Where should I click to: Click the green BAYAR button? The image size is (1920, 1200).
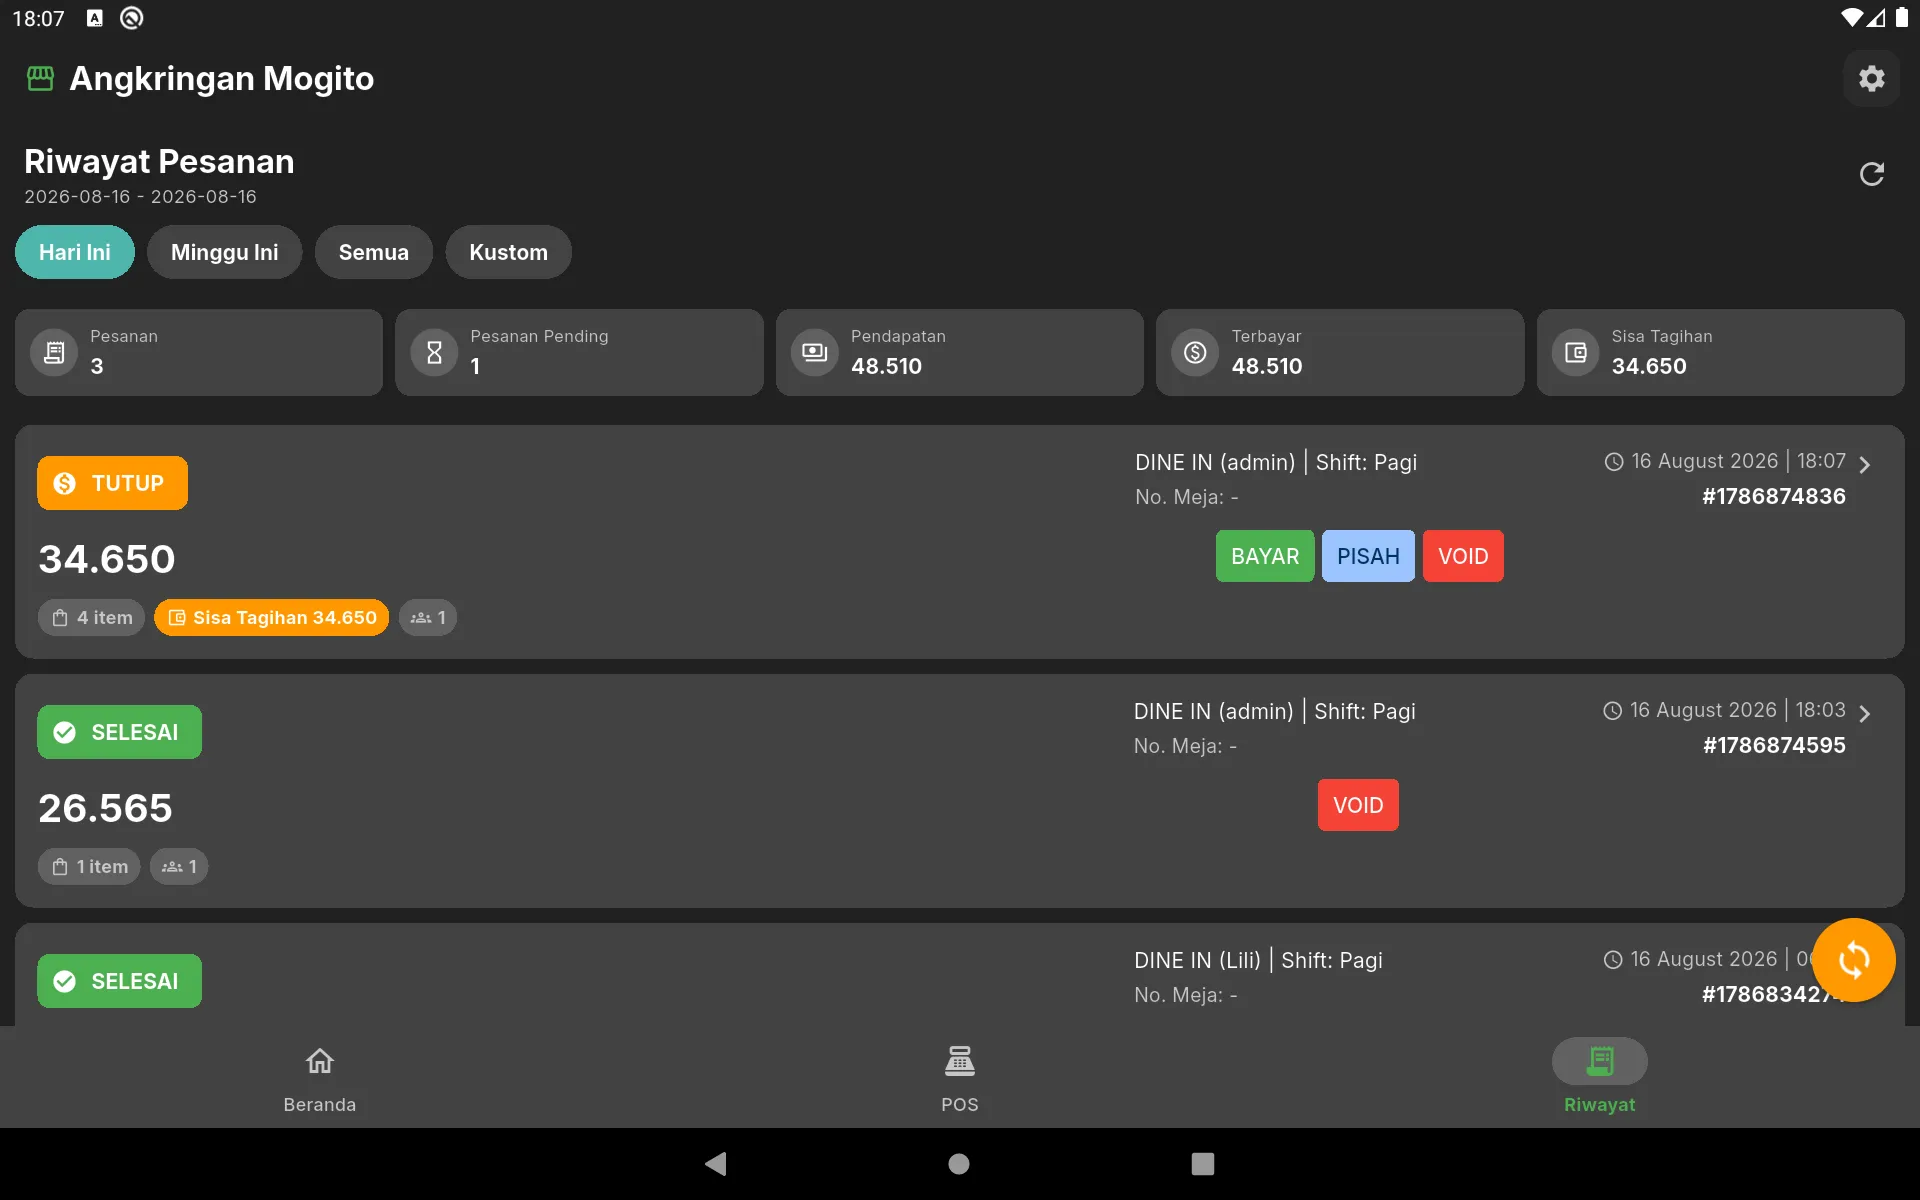(1265, 556)
